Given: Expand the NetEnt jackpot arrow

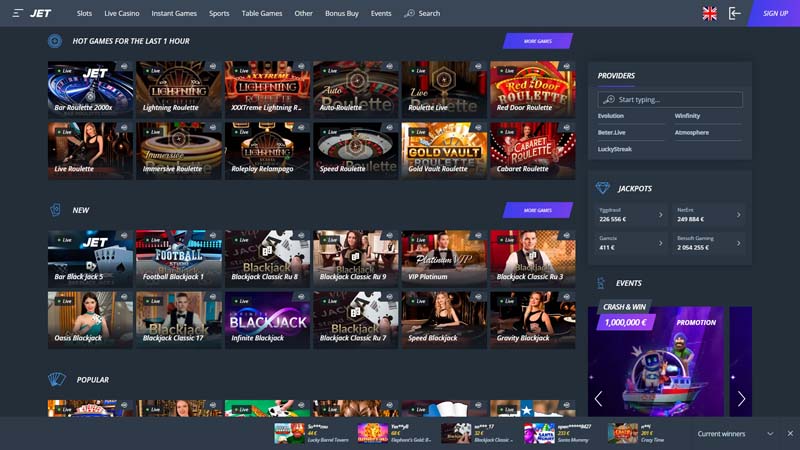Looking at the screenshot, I should 738,215.
